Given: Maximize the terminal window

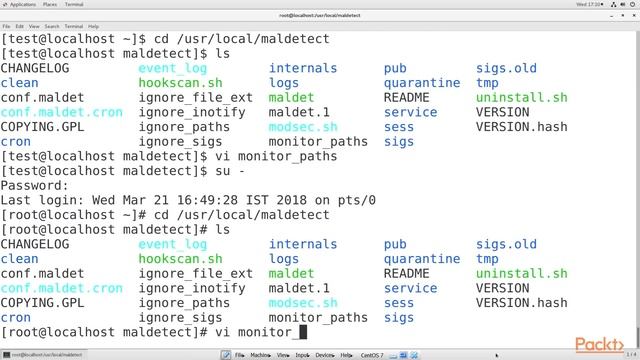Looking at the screenshot, I should 623,16.
